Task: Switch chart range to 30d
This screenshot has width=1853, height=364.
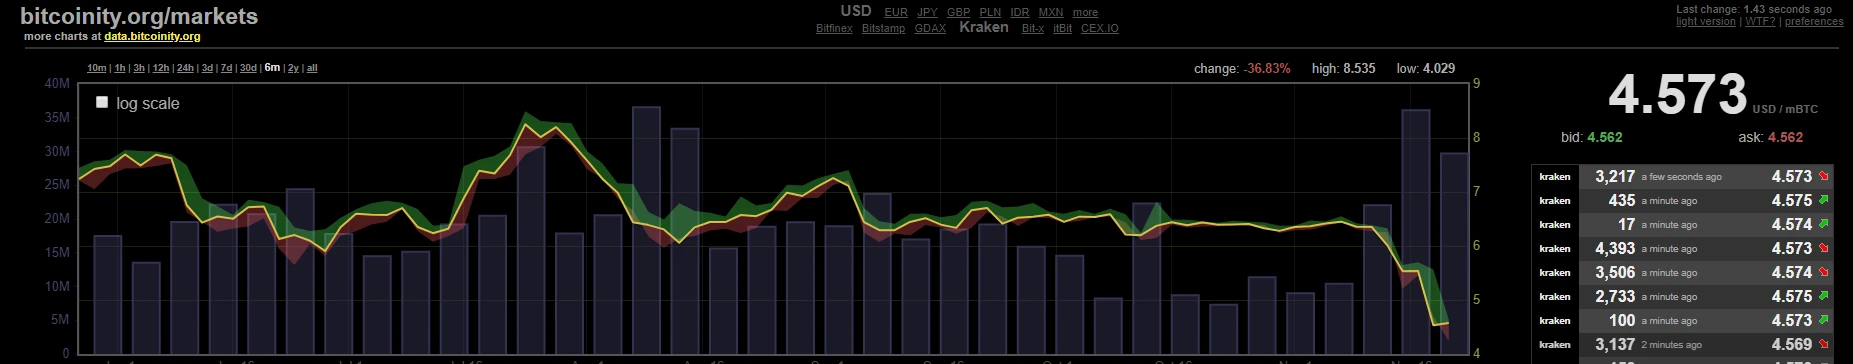Action: pos(248,68)
